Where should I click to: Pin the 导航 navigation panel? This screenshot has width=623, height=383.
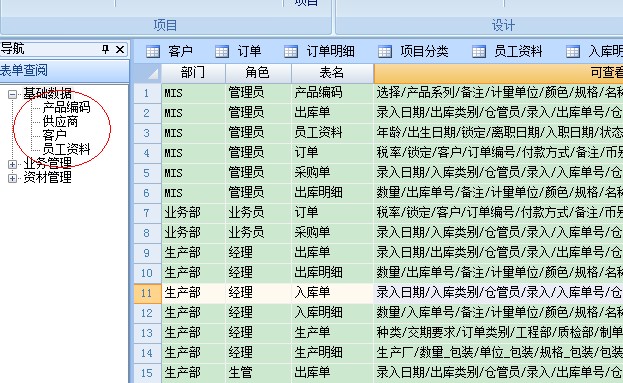(x=105, y=49)
